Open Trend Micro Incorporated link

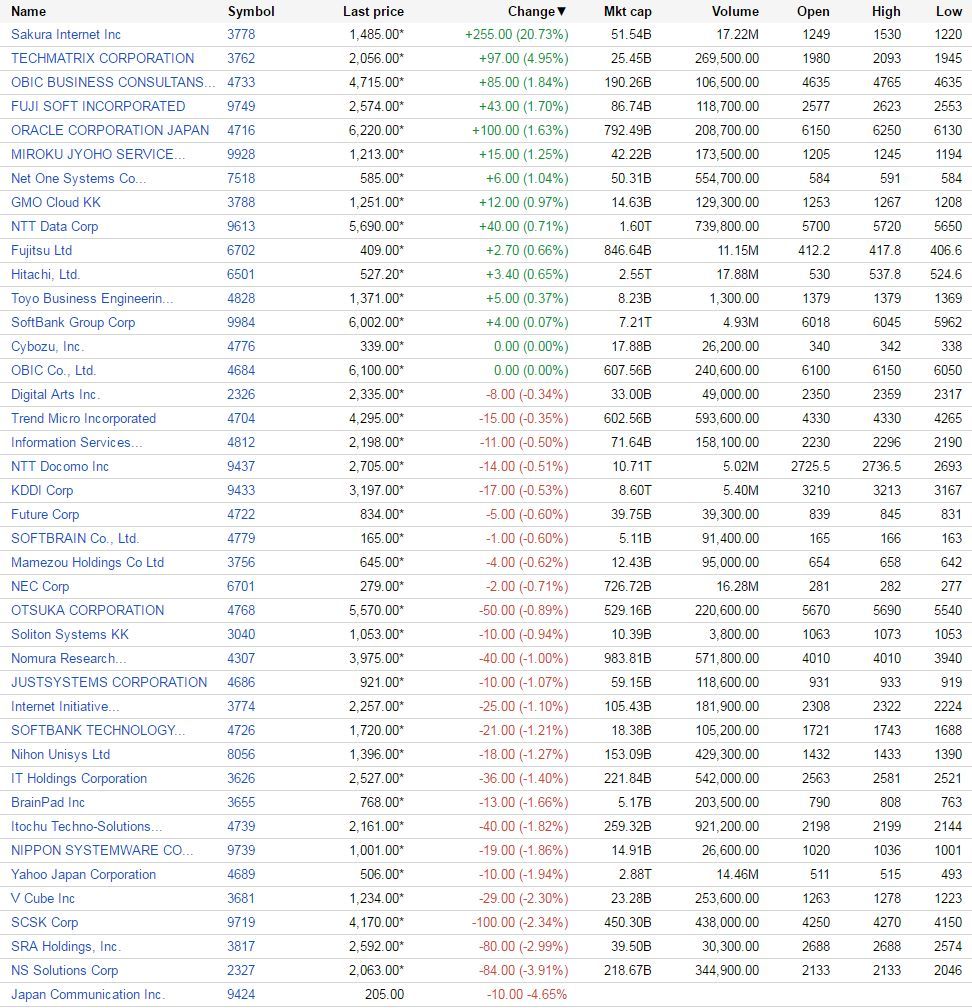coord(84,418)
